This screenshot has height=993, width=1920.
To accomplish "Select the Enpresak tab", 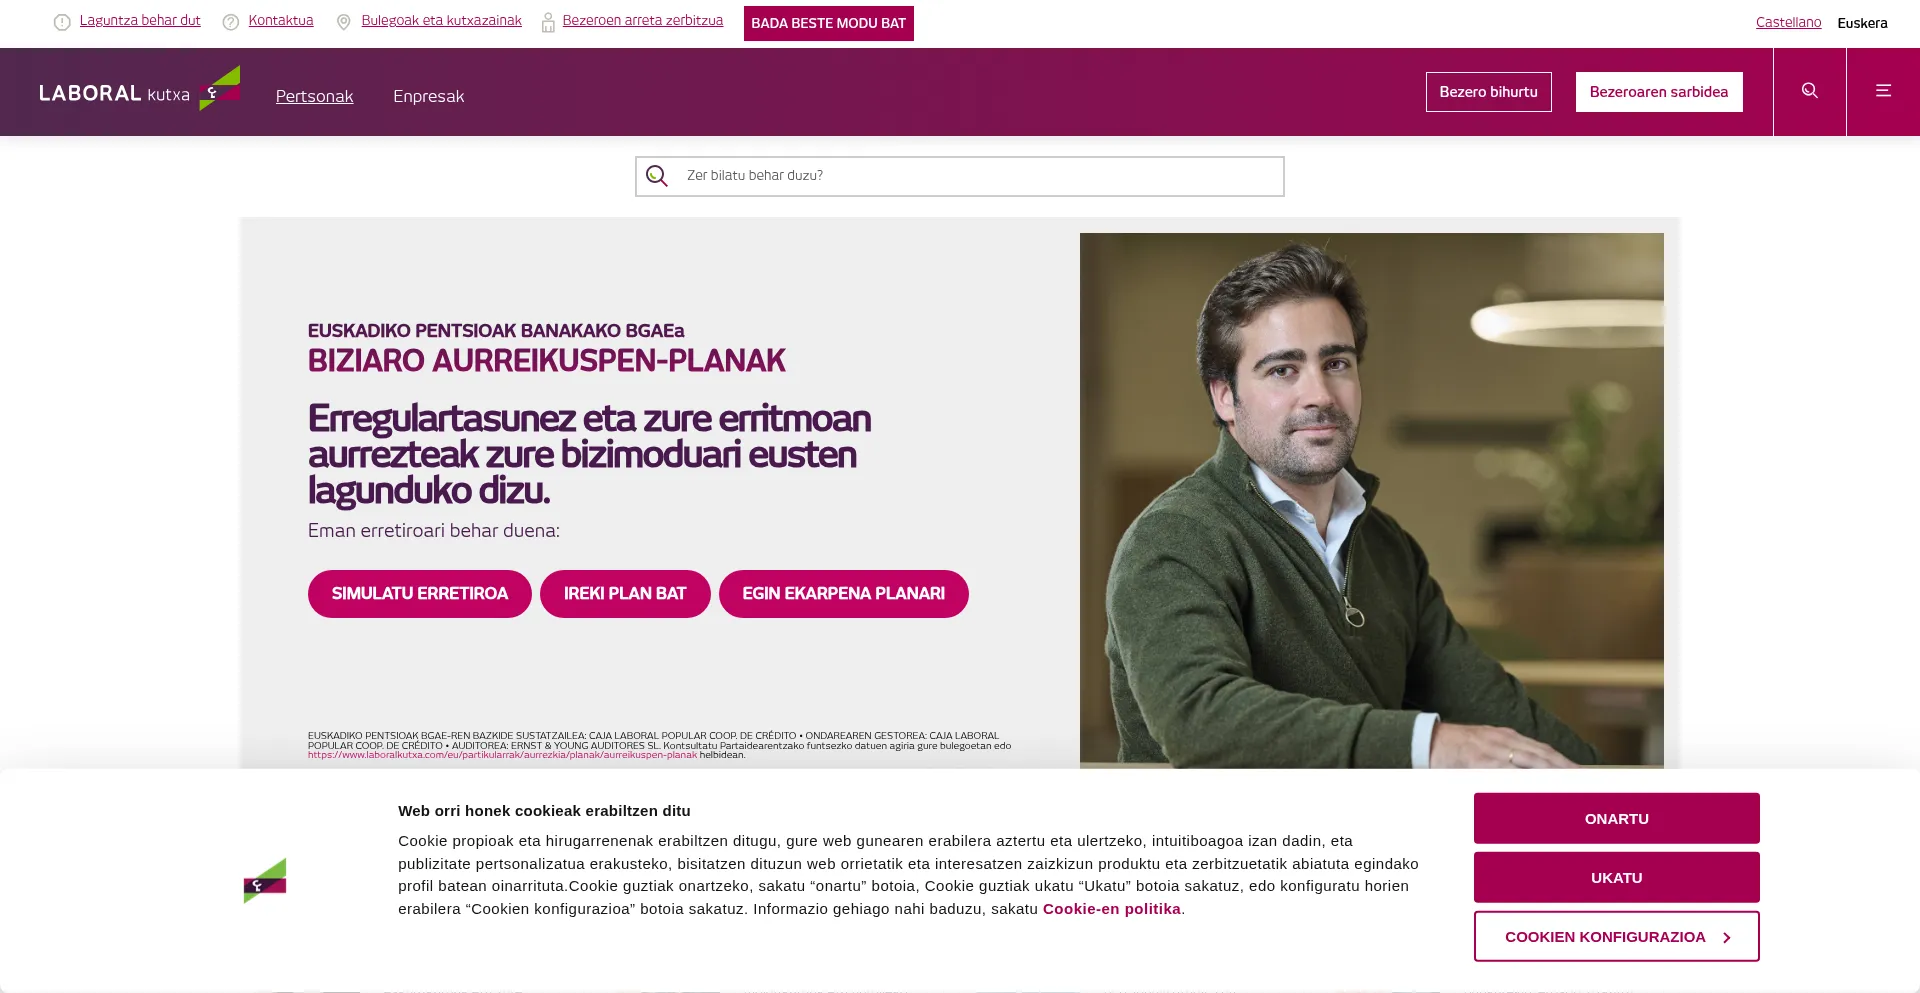I will 428,96.
